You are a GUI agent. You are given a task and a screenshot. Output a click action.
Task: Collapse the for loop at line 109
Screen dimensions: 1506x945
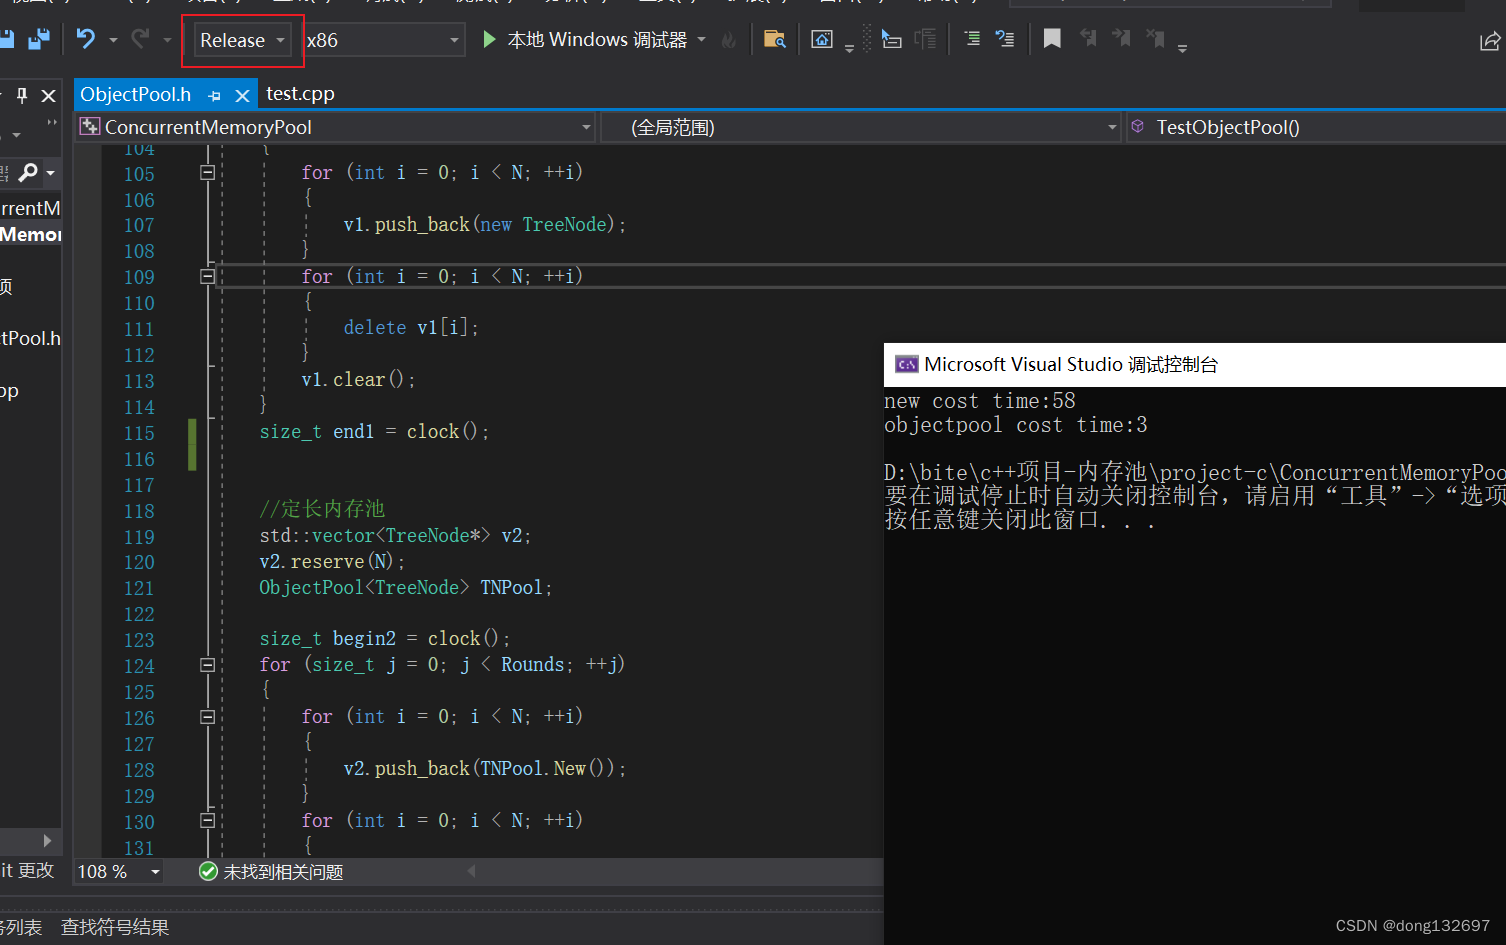click(208, 276)
